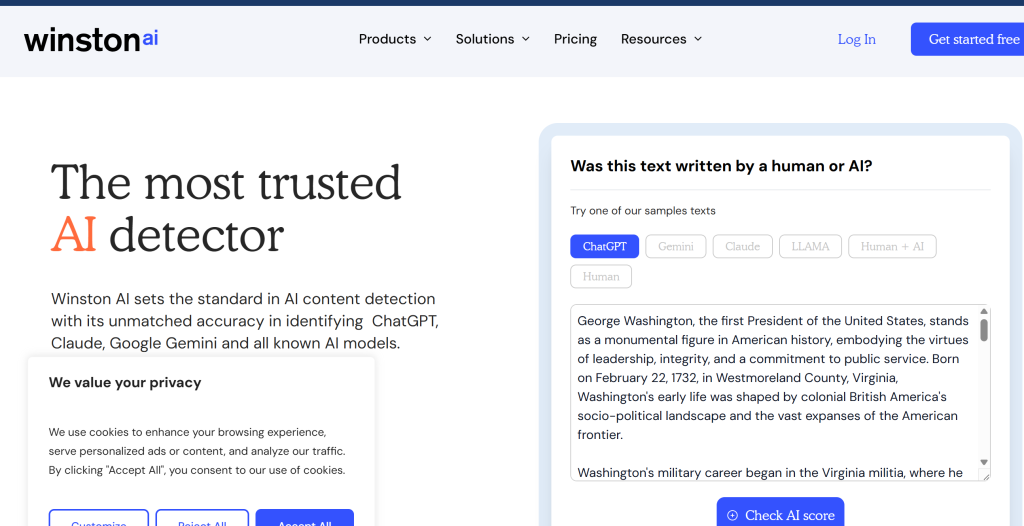The image size is (1024, 526).
Task: Click the Winston AI logo
Action: [x=91, y=39]
